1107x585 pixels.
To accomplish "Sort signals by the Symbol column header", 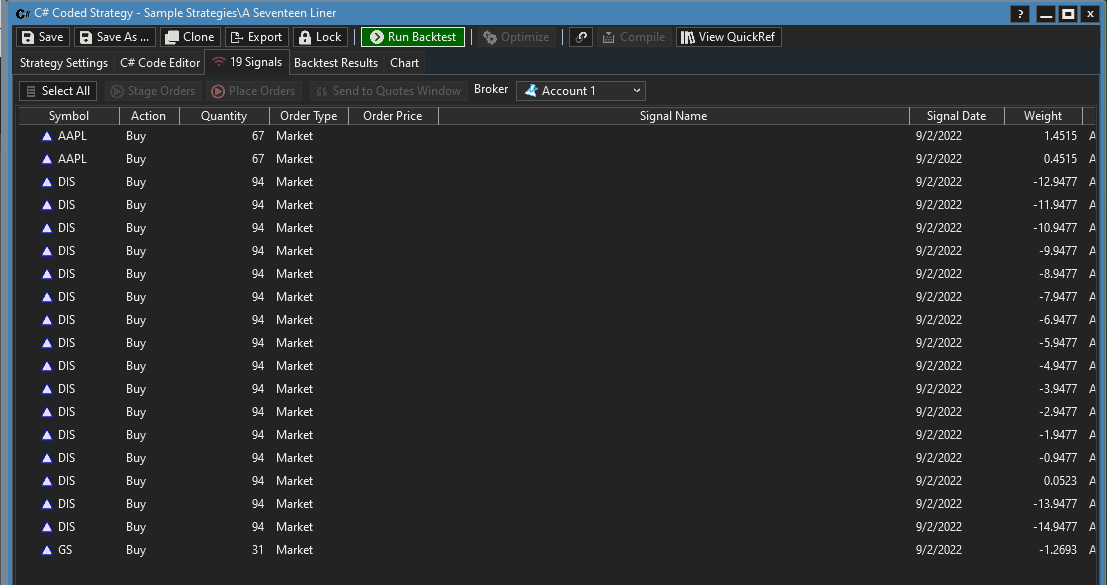I will [x=69, y=116].
